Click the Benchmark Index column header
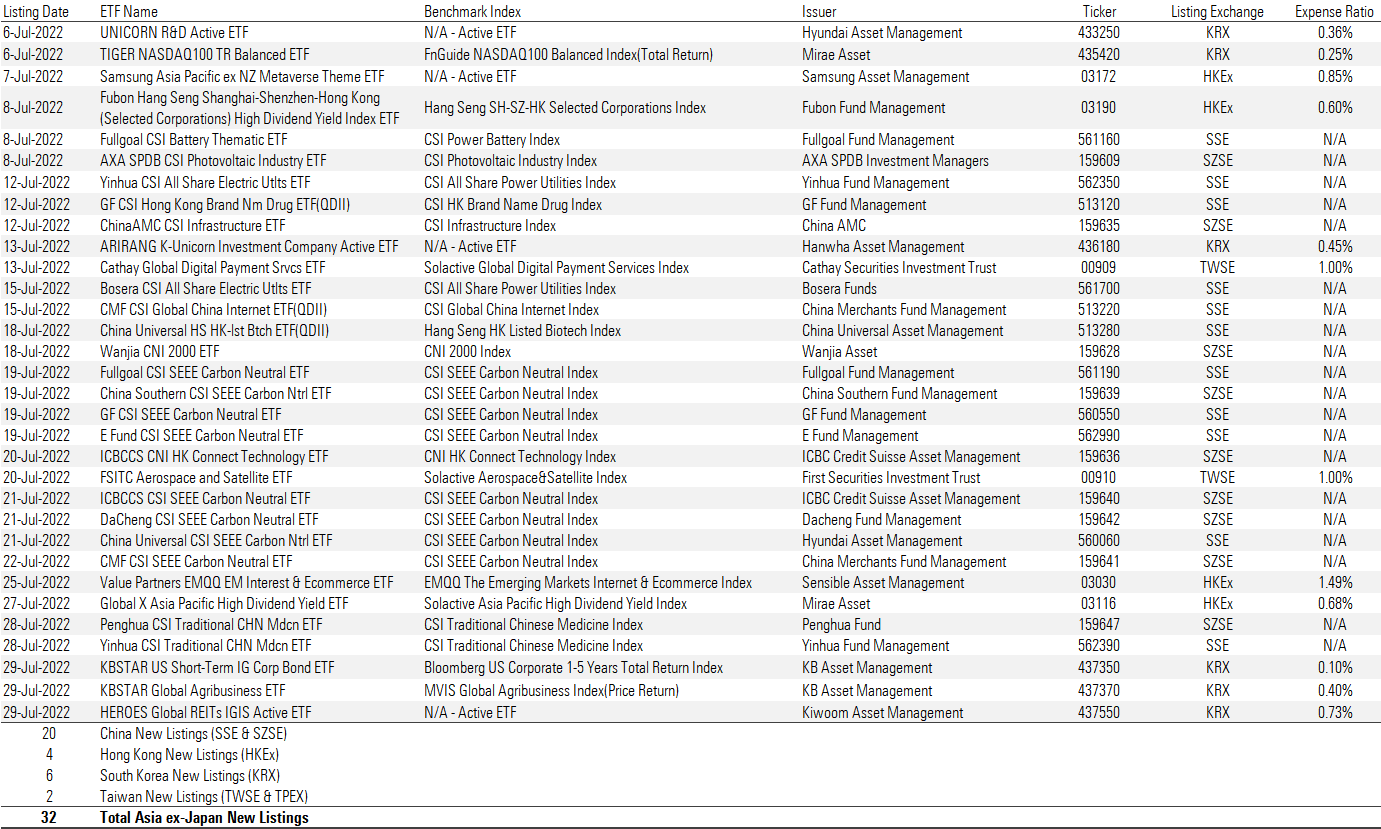 pos(472,12)
